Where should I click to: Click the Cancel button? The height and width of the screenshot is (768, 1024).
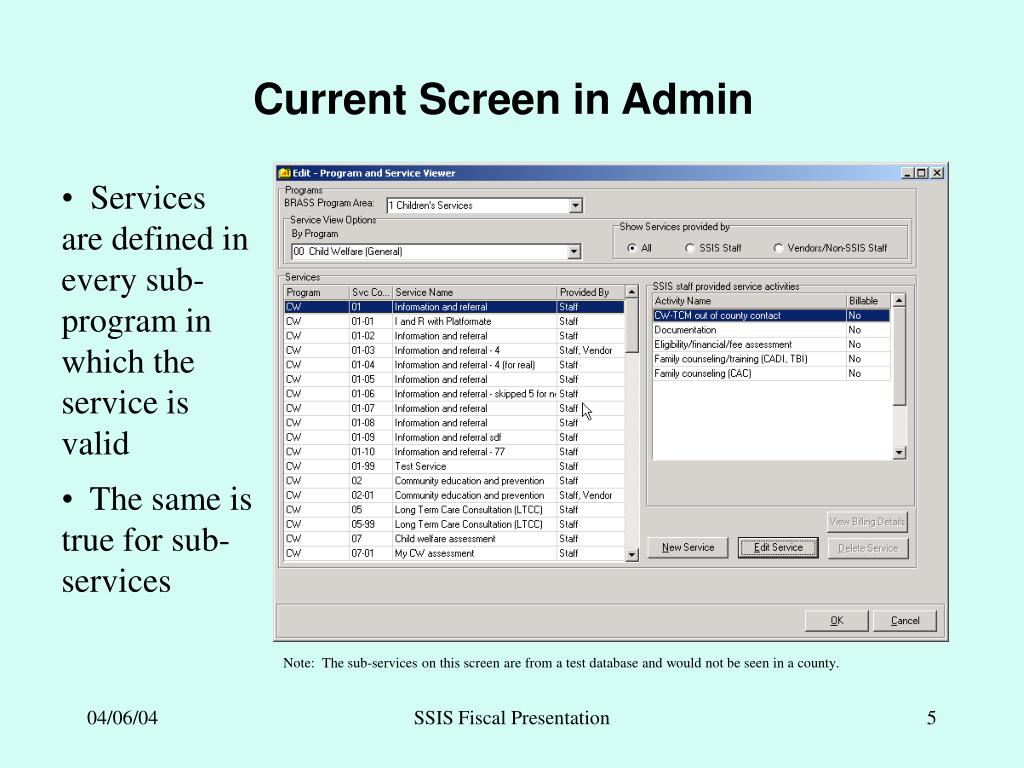(904, 620)
